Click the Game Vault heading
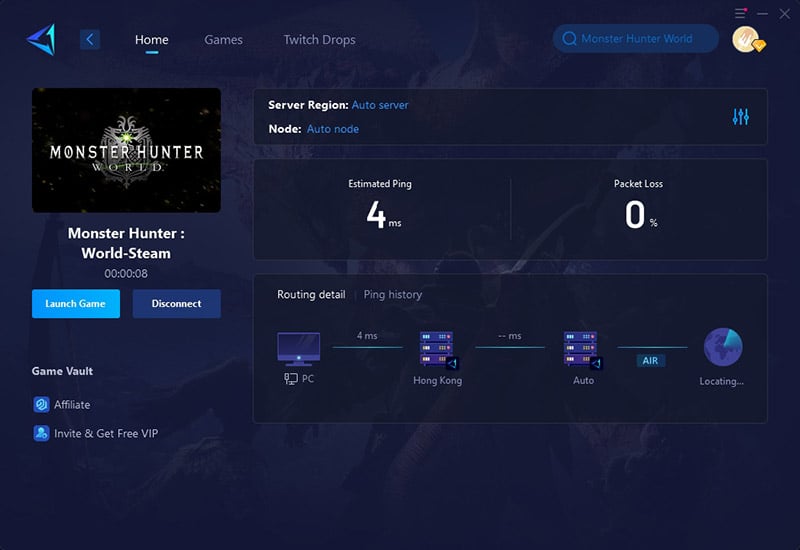Screen dimensions: 800x550 click(x=62, y=371)
